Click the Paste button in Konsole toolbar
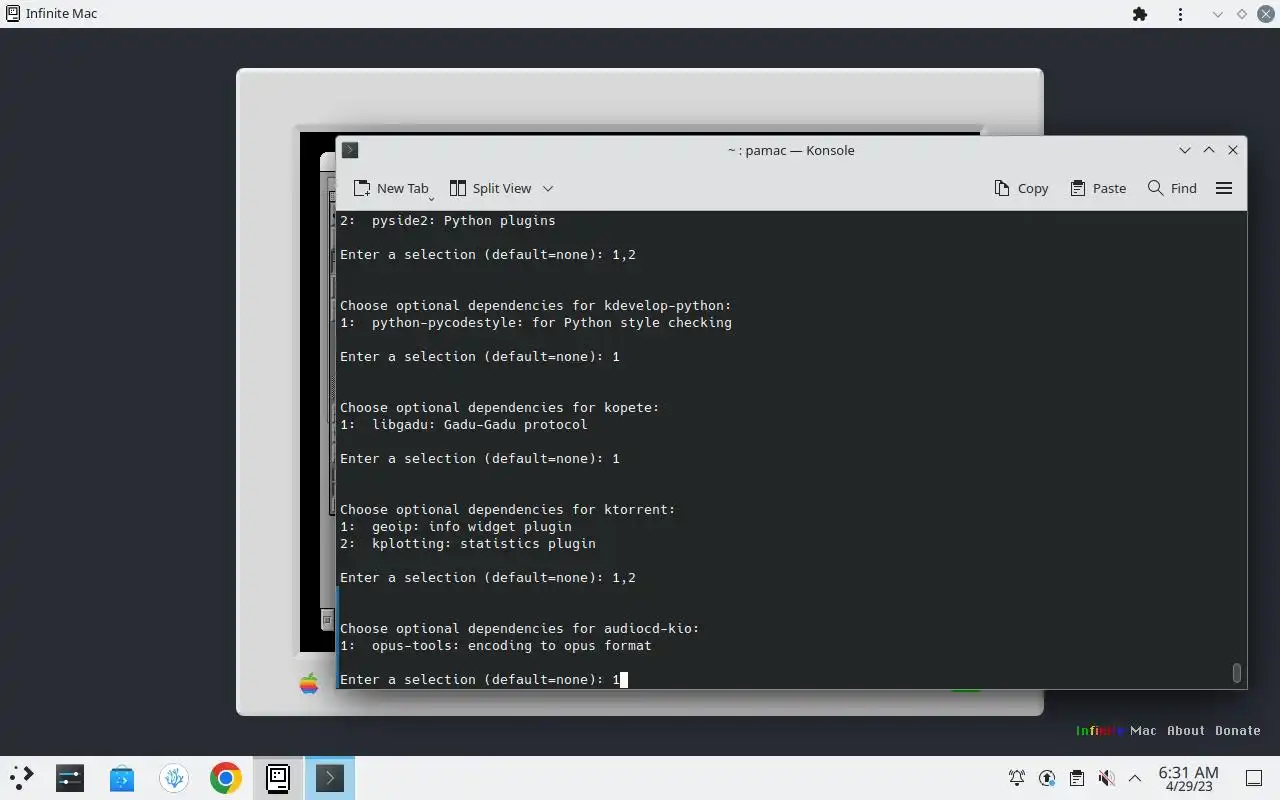Viewport: 1280px width, 800px height. click(1098, 188)
